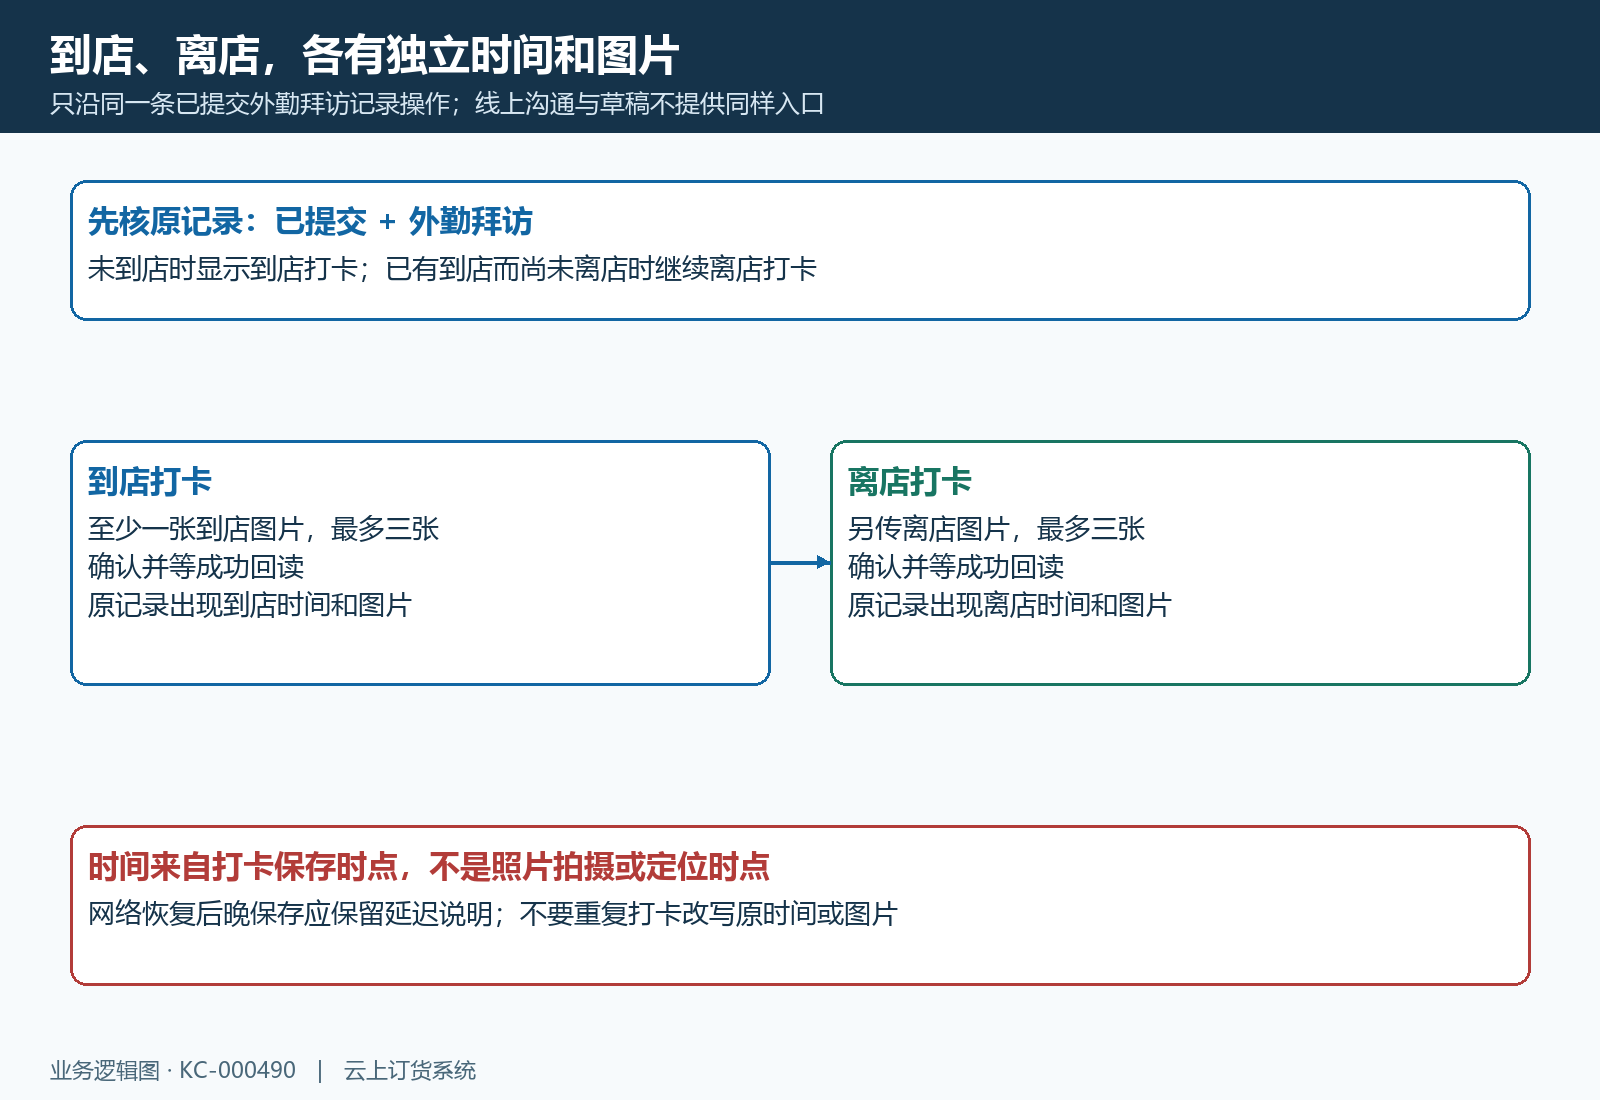The height and width of the screenshot is (1100, 1600).
Task: Click red heading '时间来自打卡保存时点，不是照片拍摄或定位时点'
Action: 429,866
